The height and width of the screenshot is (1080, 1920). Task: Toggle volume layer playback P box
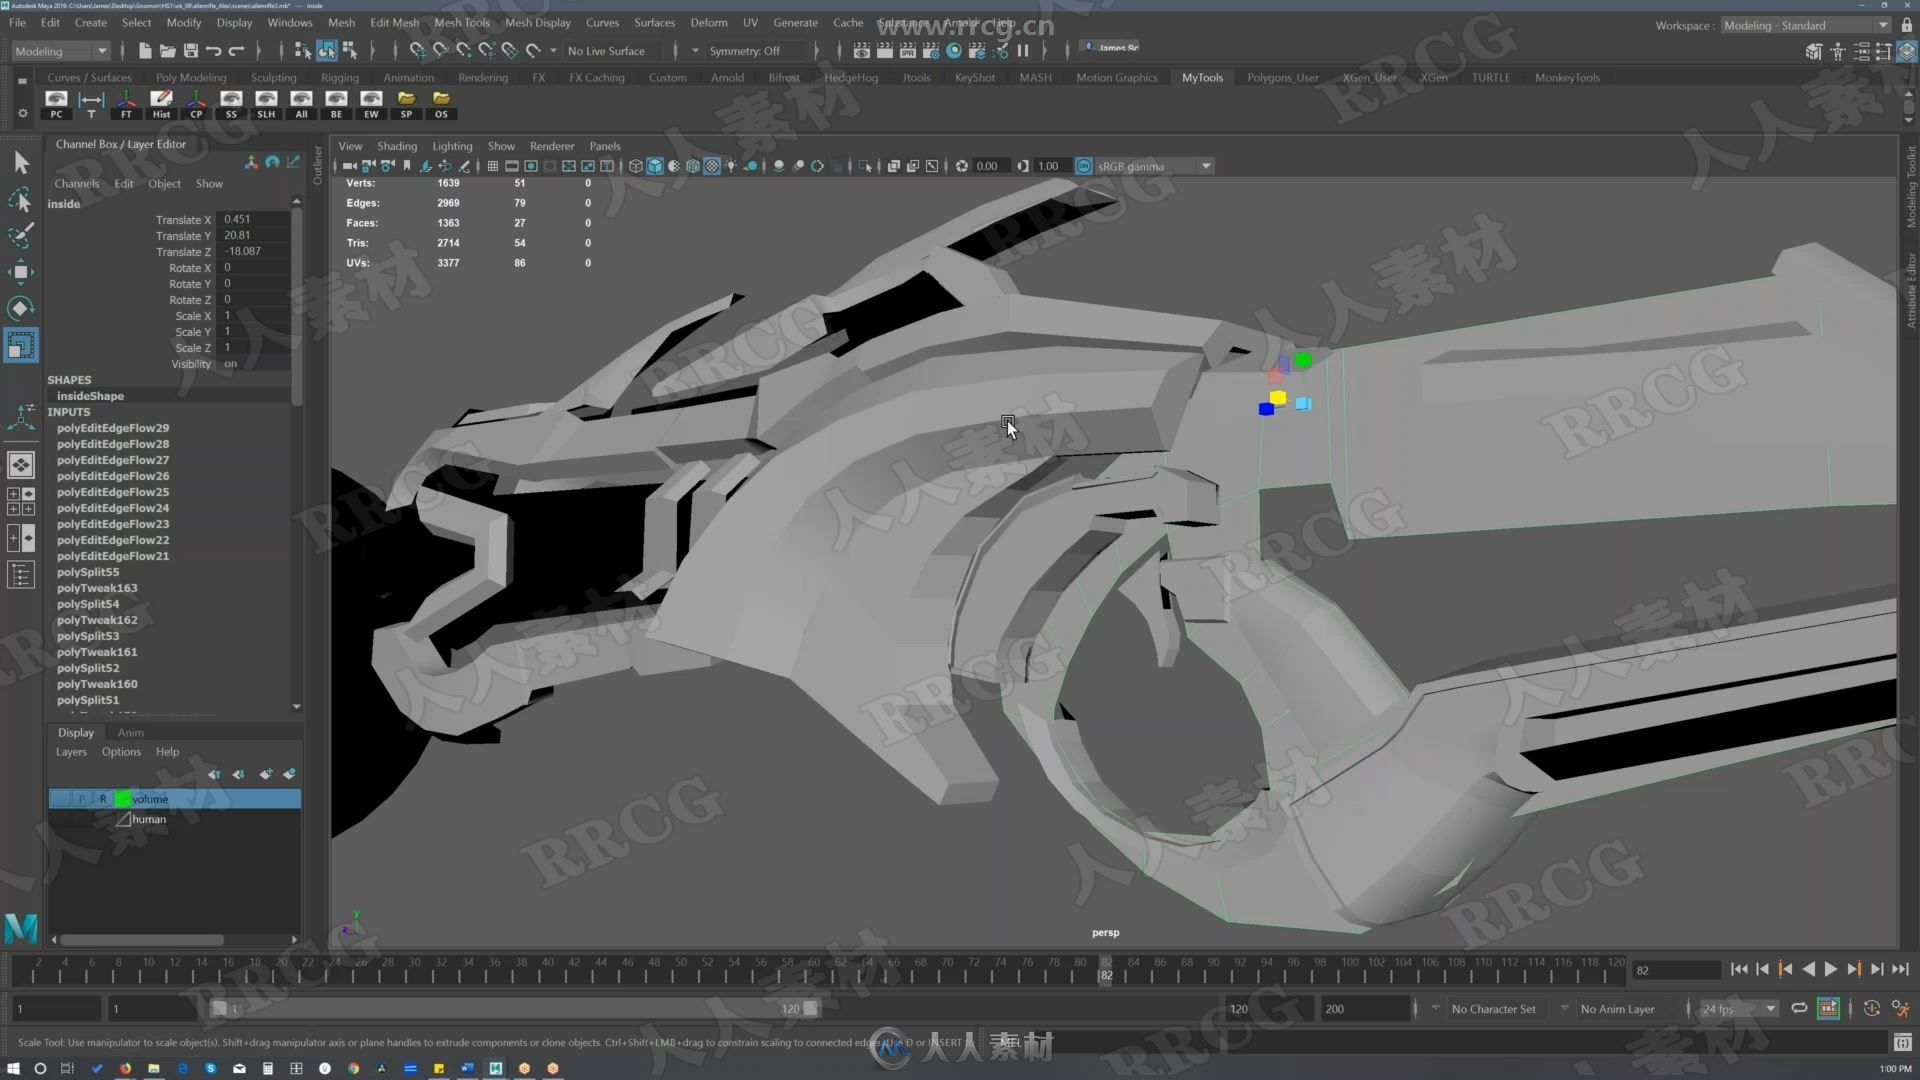pyautogui.click(x=82, y=798)
